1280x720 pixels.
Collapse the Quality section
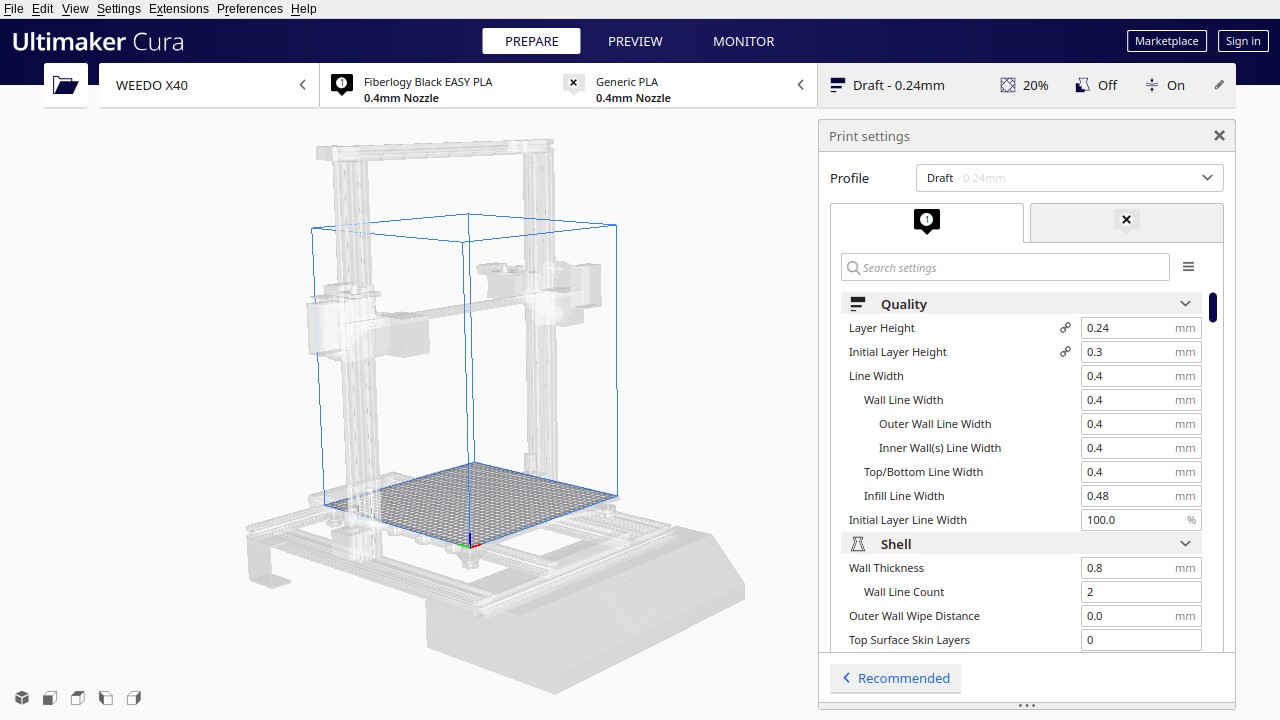pos(1185,304)
